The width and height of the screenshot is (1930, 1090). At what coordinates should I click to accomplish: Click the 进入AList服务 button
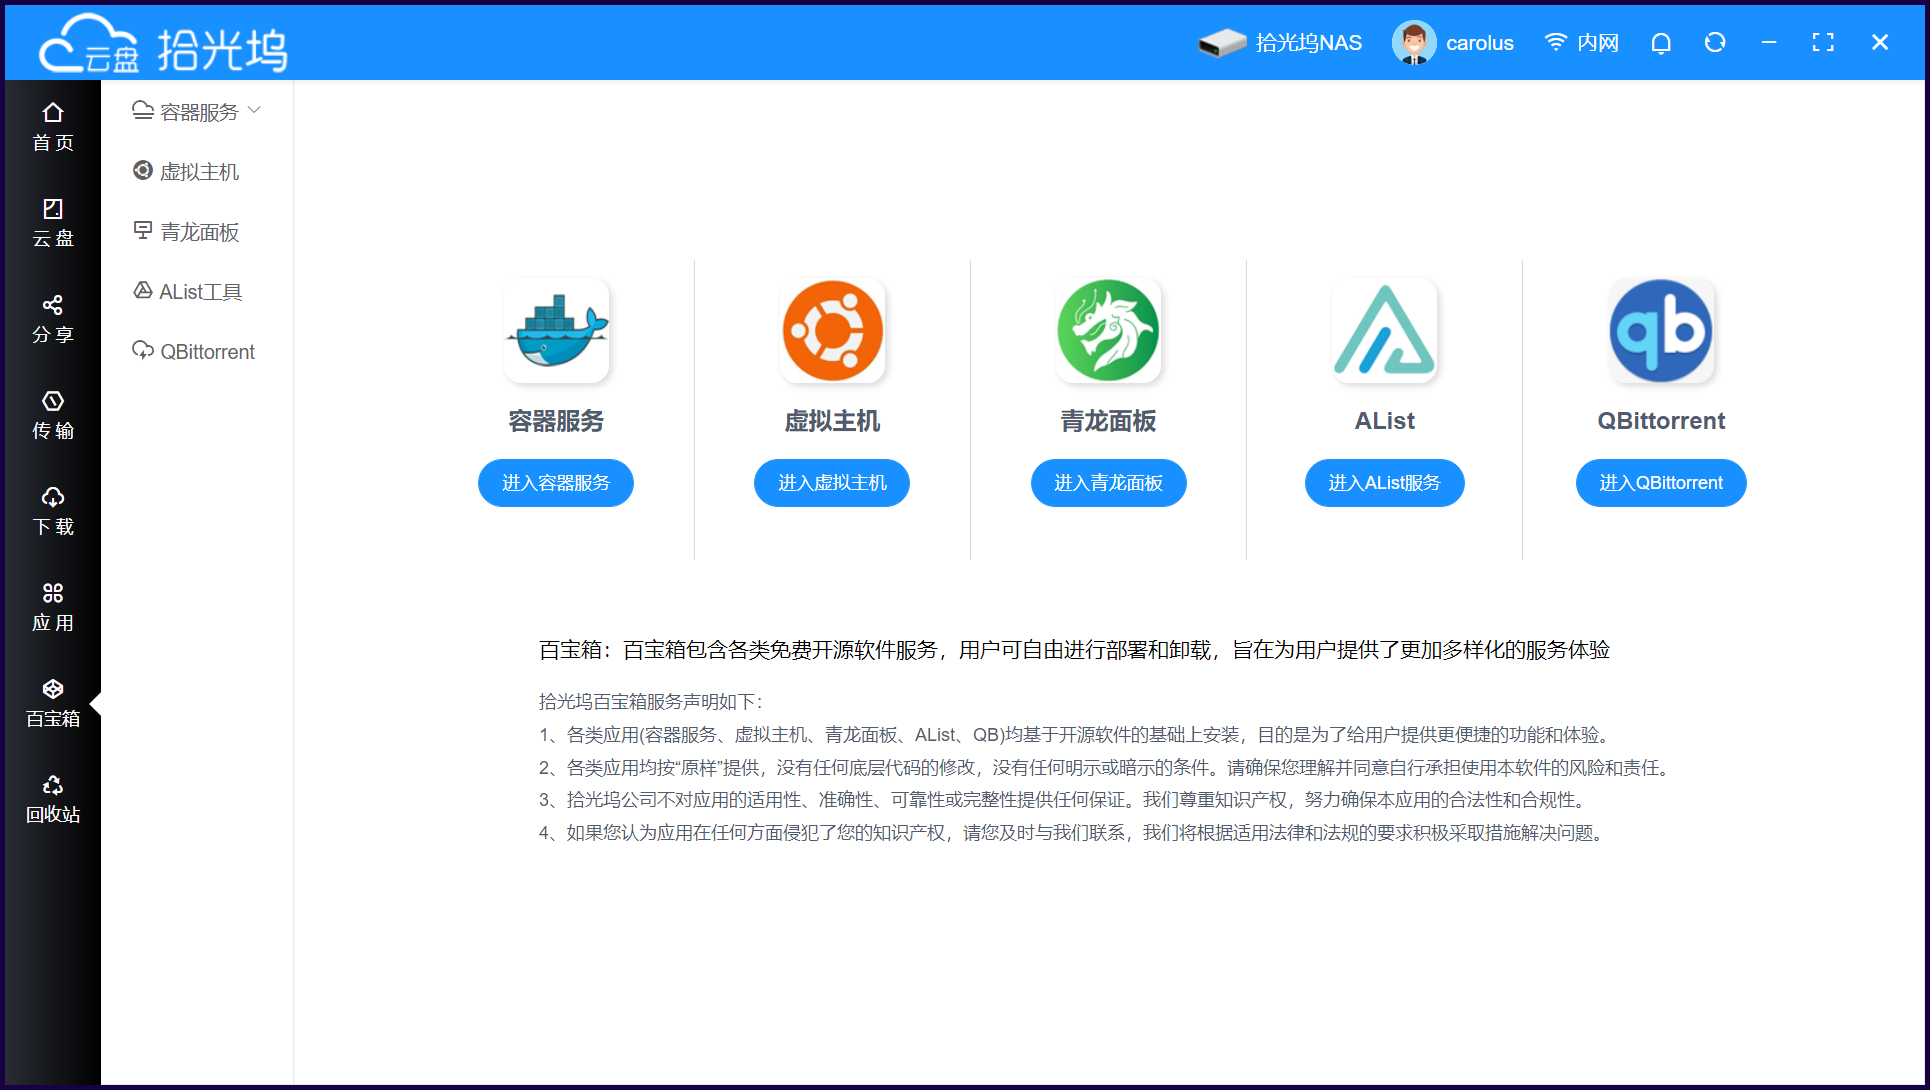pyautogui.click(x=1385, y=483)
